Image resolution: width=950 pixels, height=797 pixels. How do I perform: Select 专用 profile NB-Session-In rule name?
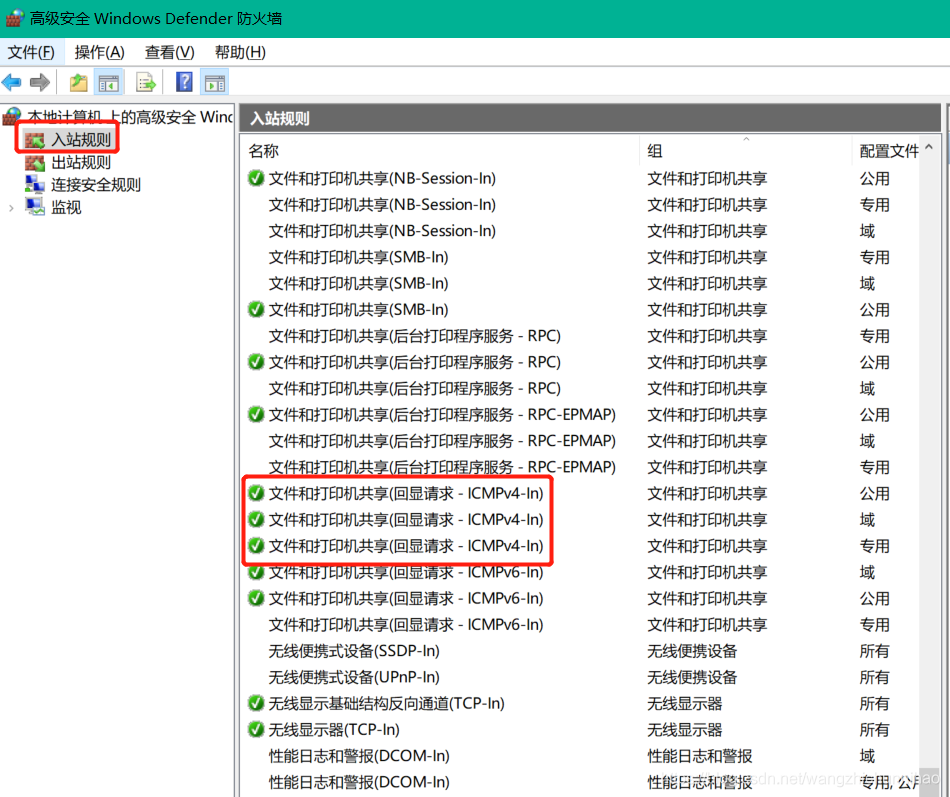(382, 205)
